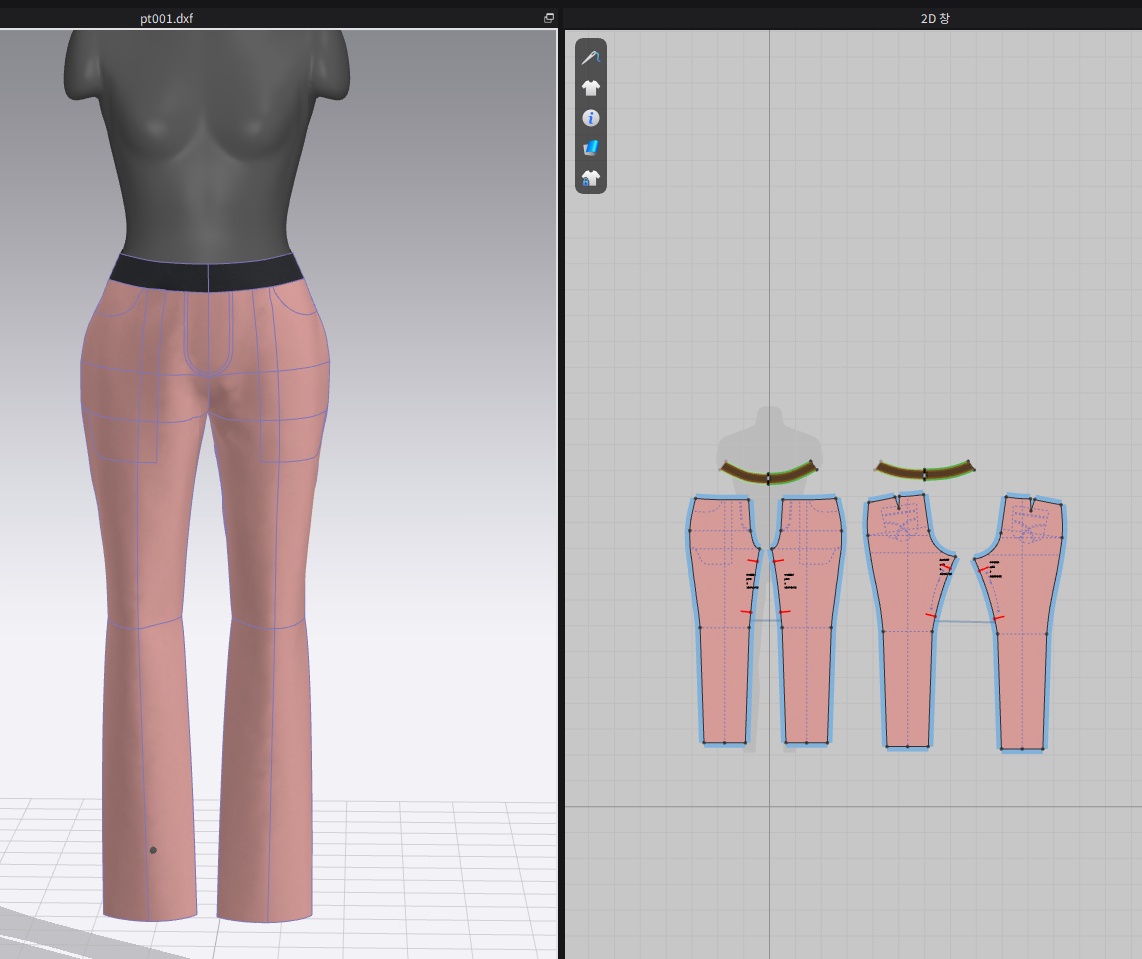Select the 2D 창 window title
This screenshot has height=959, width=1142.
coord(936,18)
